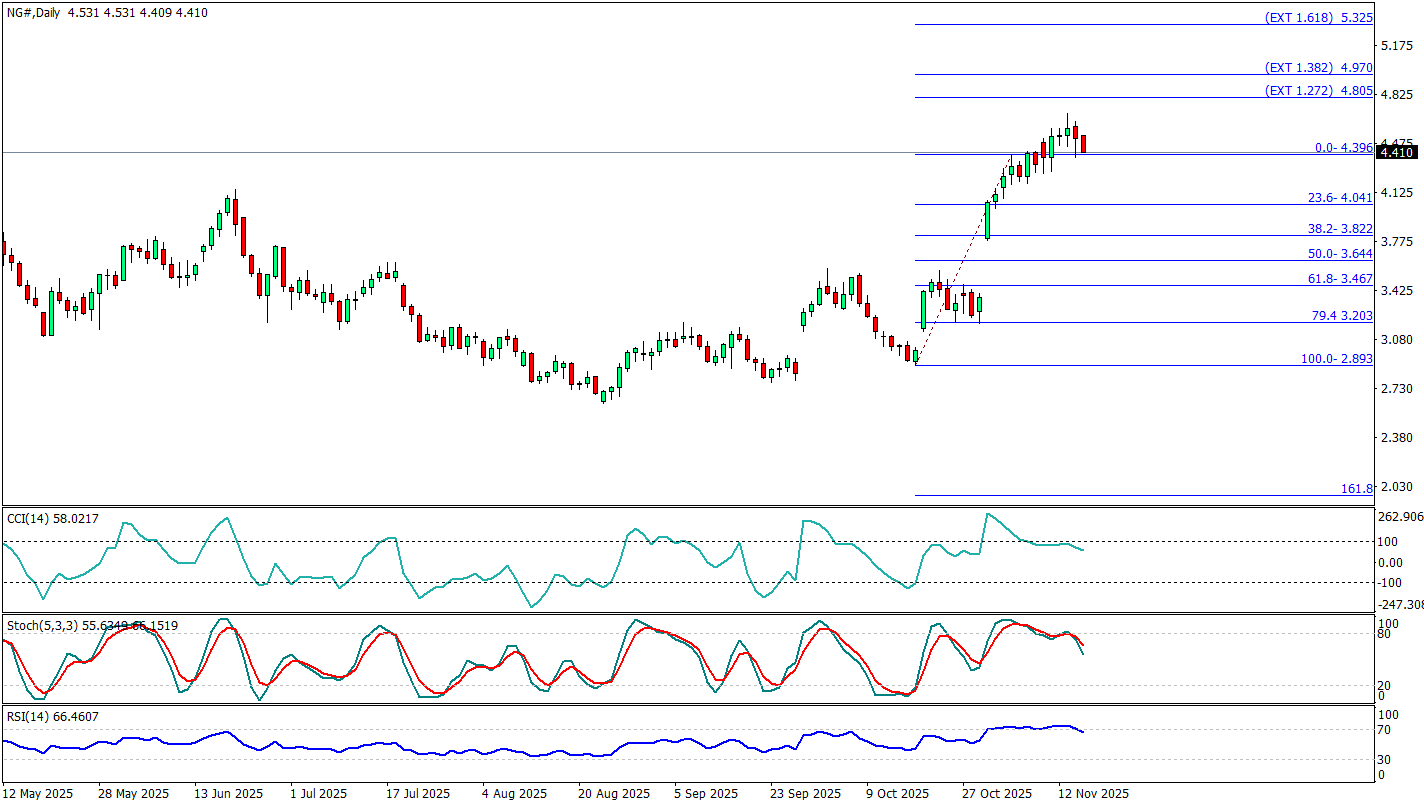Select the 13 Jun 2025 date marker

pos(229,794)
